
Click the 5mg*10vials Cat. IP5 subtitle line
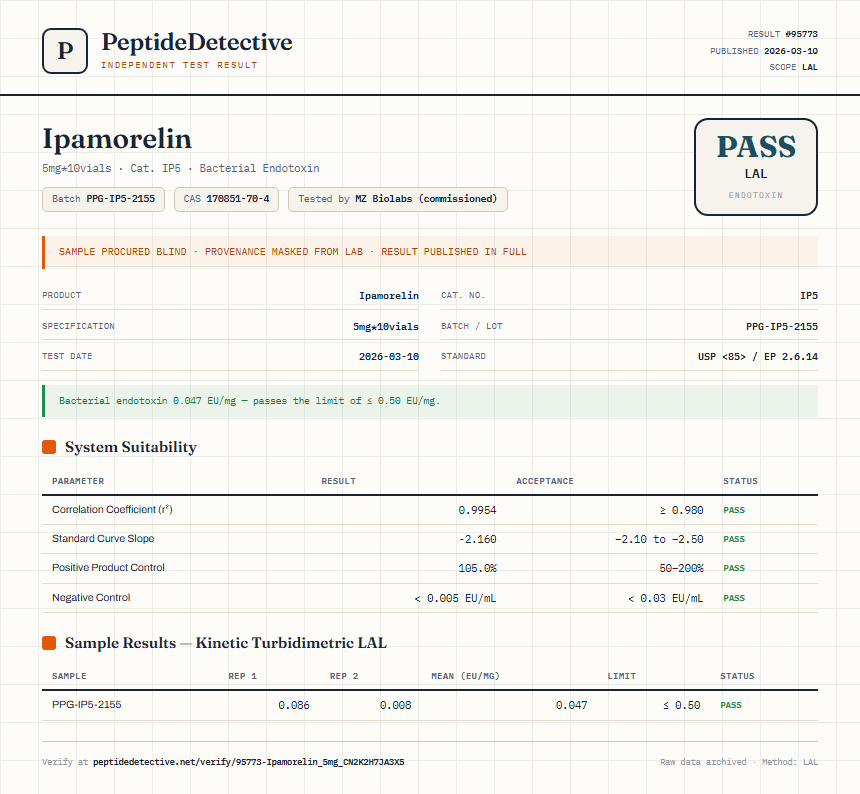[x=180, y=168]
